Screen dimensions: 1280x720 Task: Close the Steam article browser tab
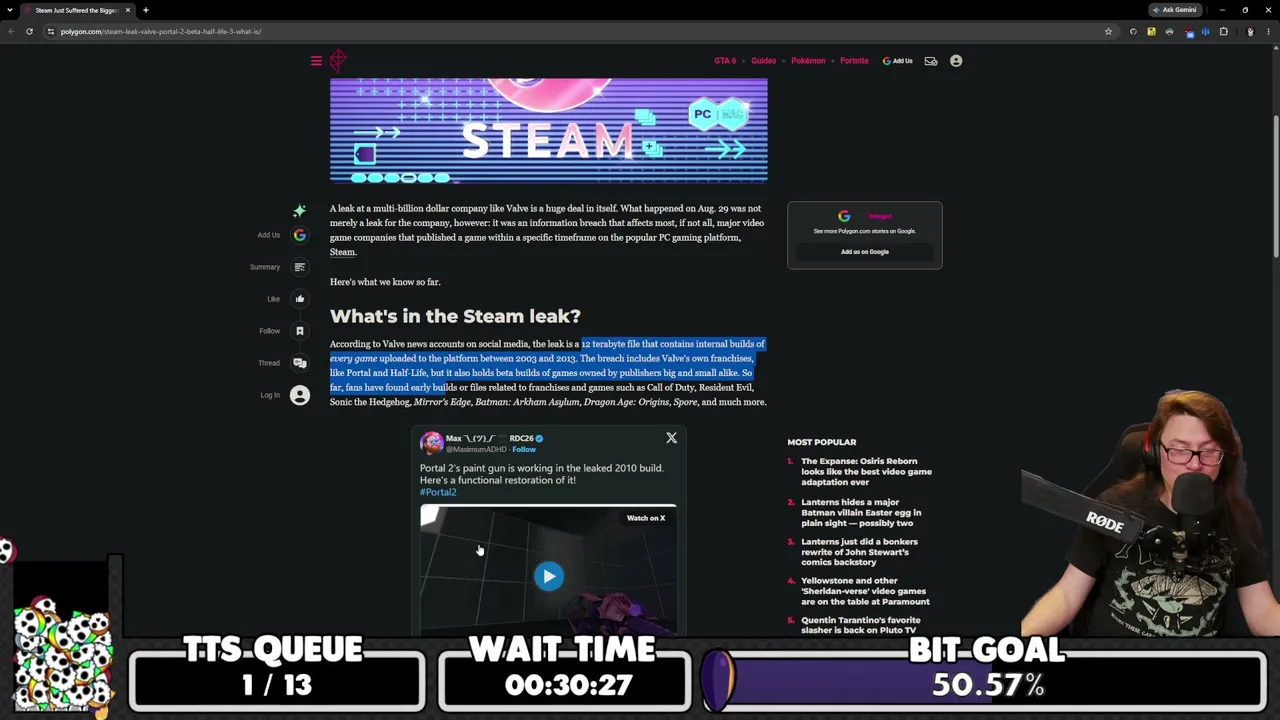[x=127, y=10]
